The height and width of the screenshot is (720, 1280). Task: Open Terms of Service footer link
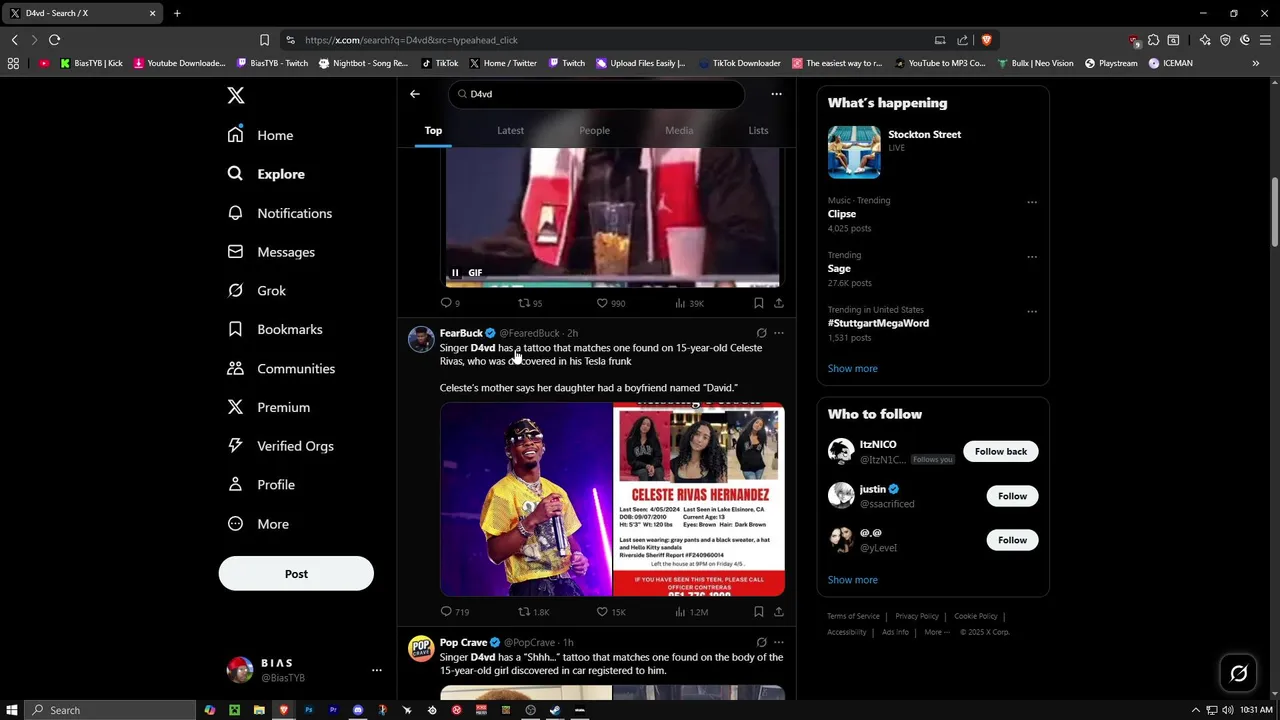(853, 616)
